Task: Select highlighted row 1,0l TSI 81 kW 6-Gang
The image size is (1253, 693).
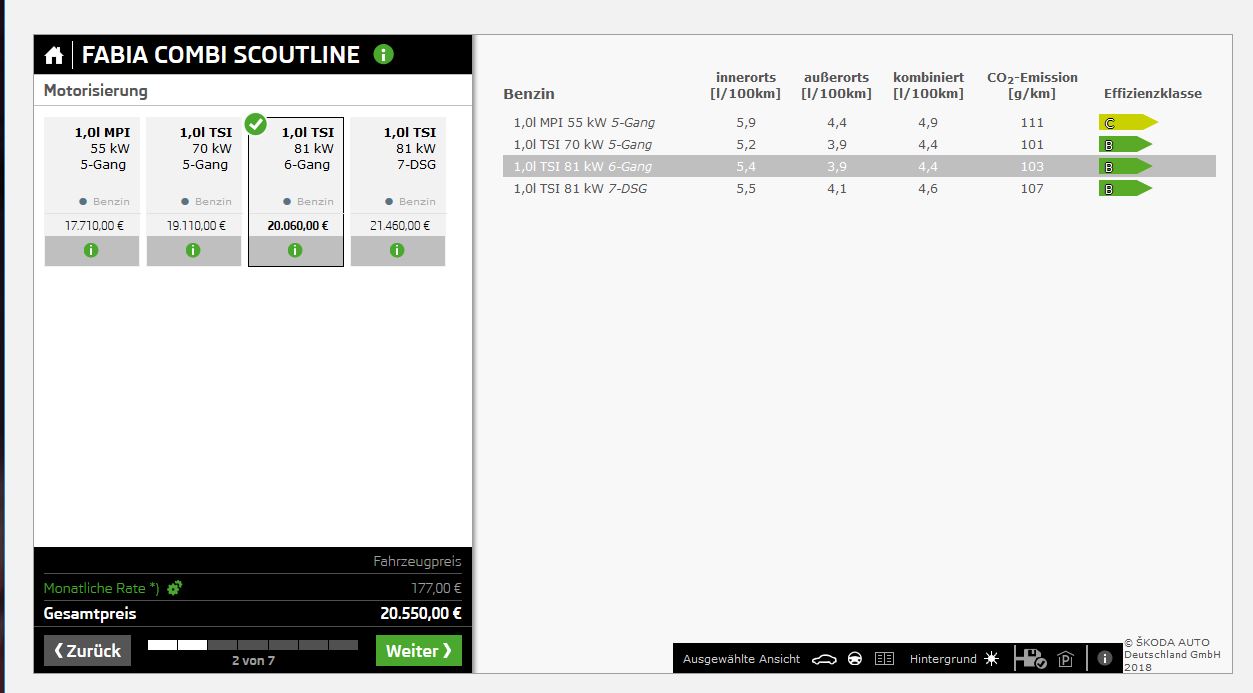Action: pyautogui.click(x=859, y=167)
